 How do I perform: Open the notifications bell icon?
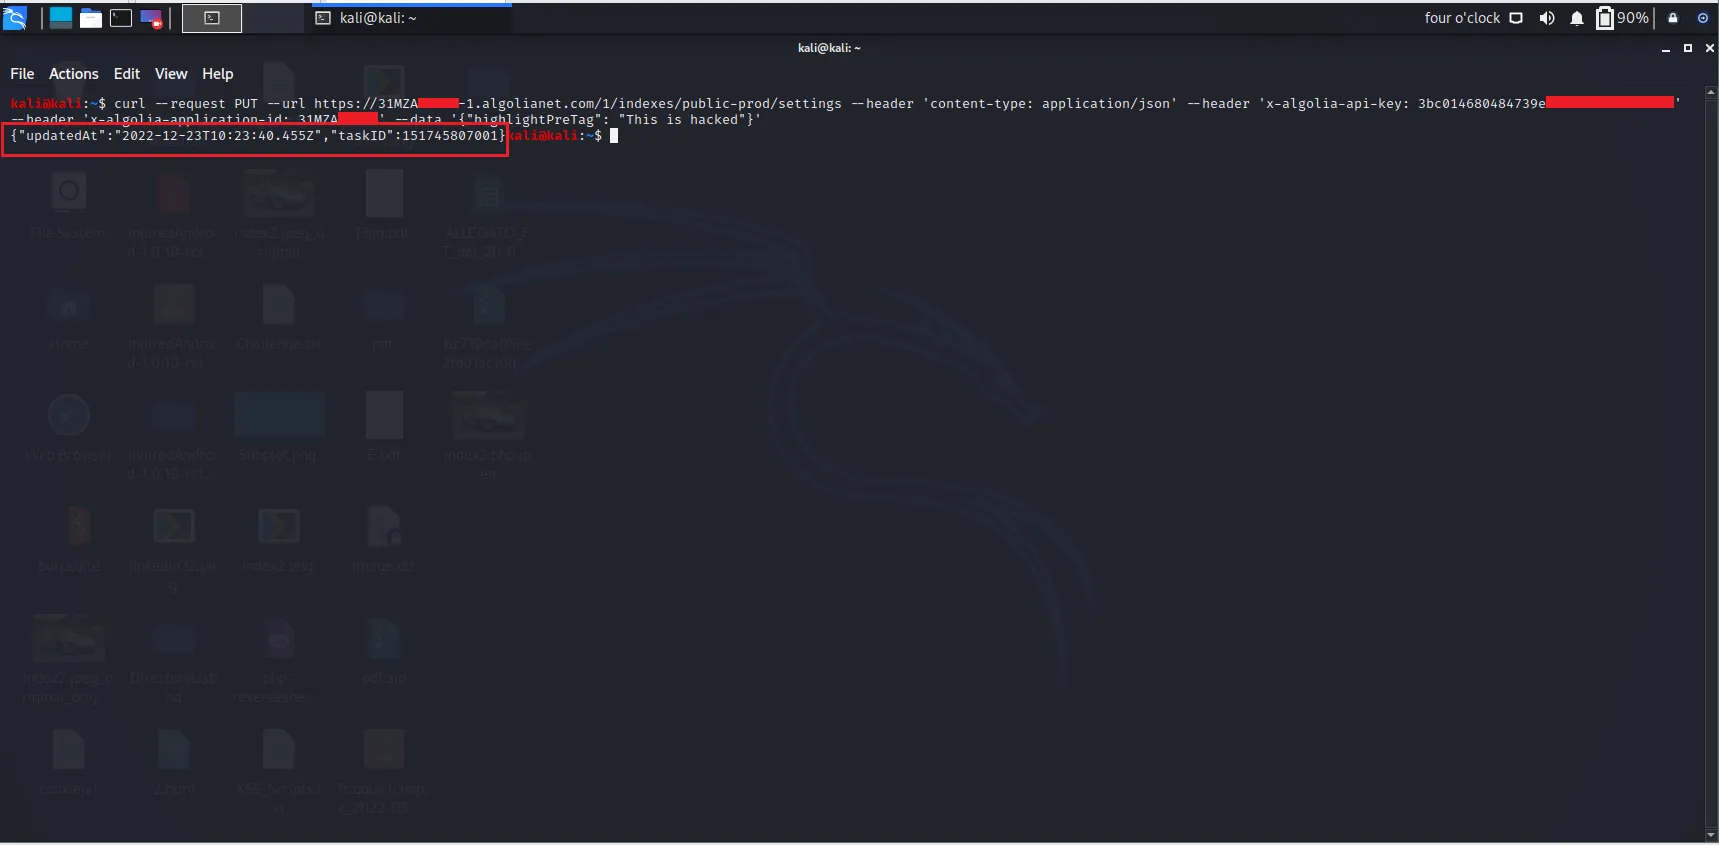pos(1577,18)
